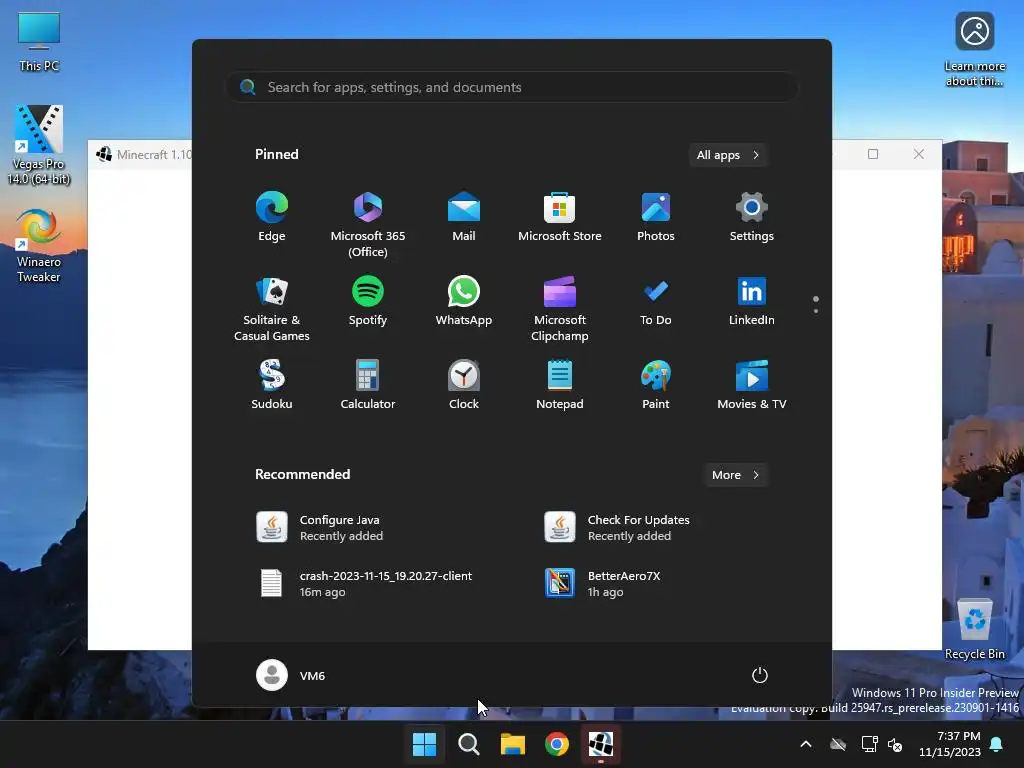Click Learn more about this picture icon
Screen dimensions: 1024x768
tap(974, 49)
